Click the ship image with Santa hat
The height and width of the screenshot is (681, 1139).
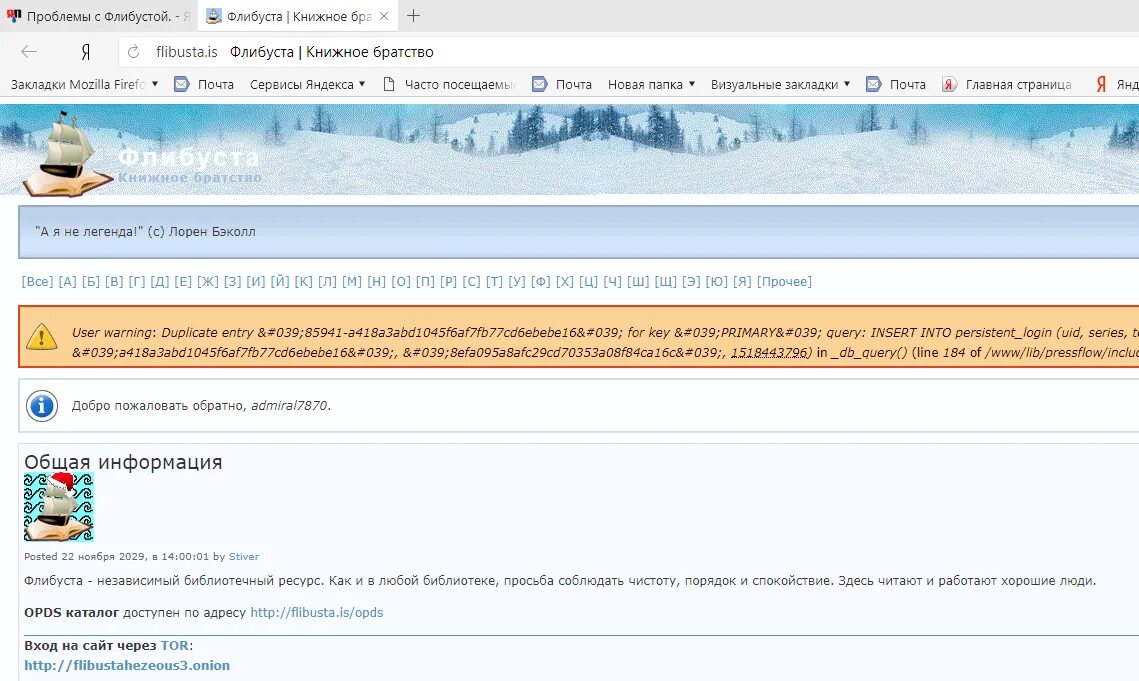tap(59, 507)
